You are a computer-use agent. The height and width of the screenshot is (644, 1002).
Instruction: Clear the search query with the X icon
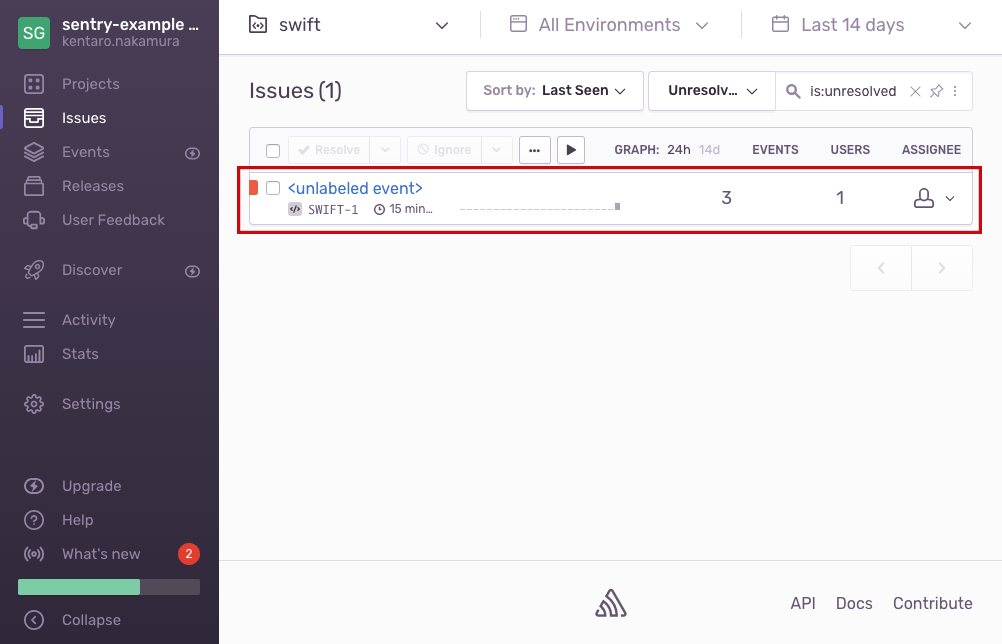click(915, 91)
